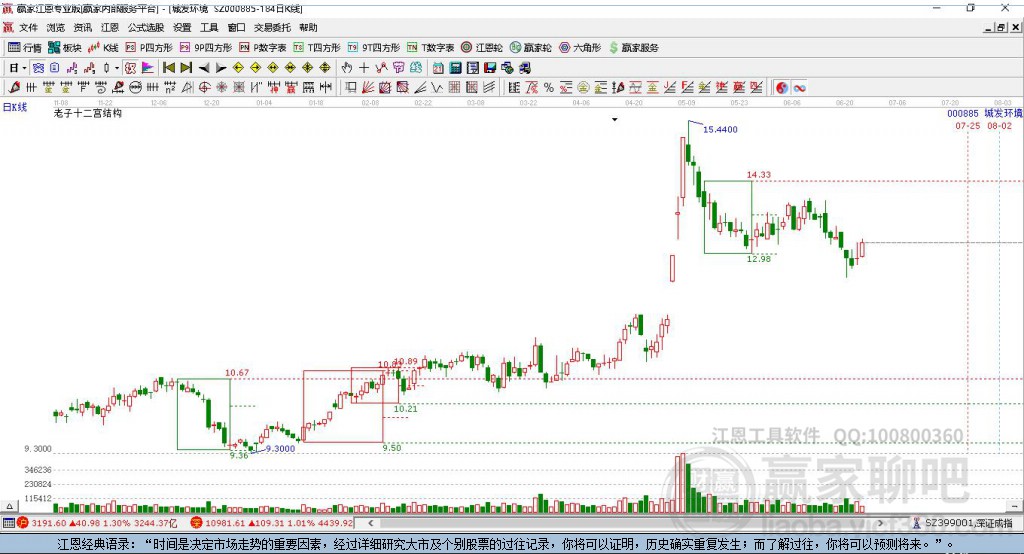Image resolution: width=1024 pixels, height=554 pixels.
Task: Open the T数字表 tool
Action: 430,48
